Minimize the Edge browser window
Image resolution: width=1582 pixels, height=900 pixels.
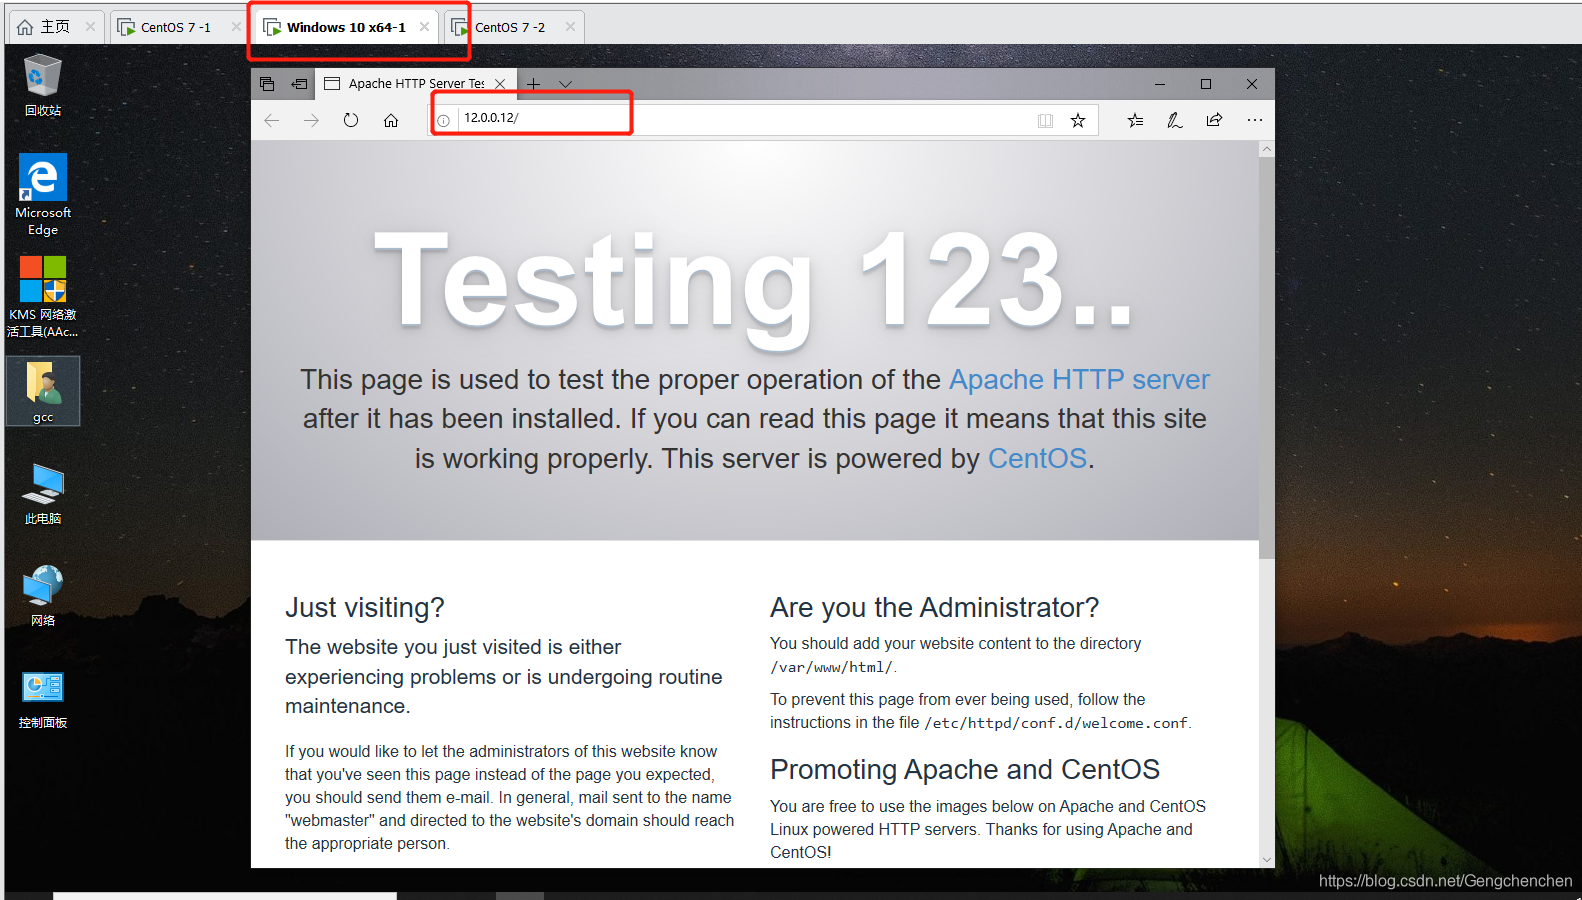pos(1160,84)
